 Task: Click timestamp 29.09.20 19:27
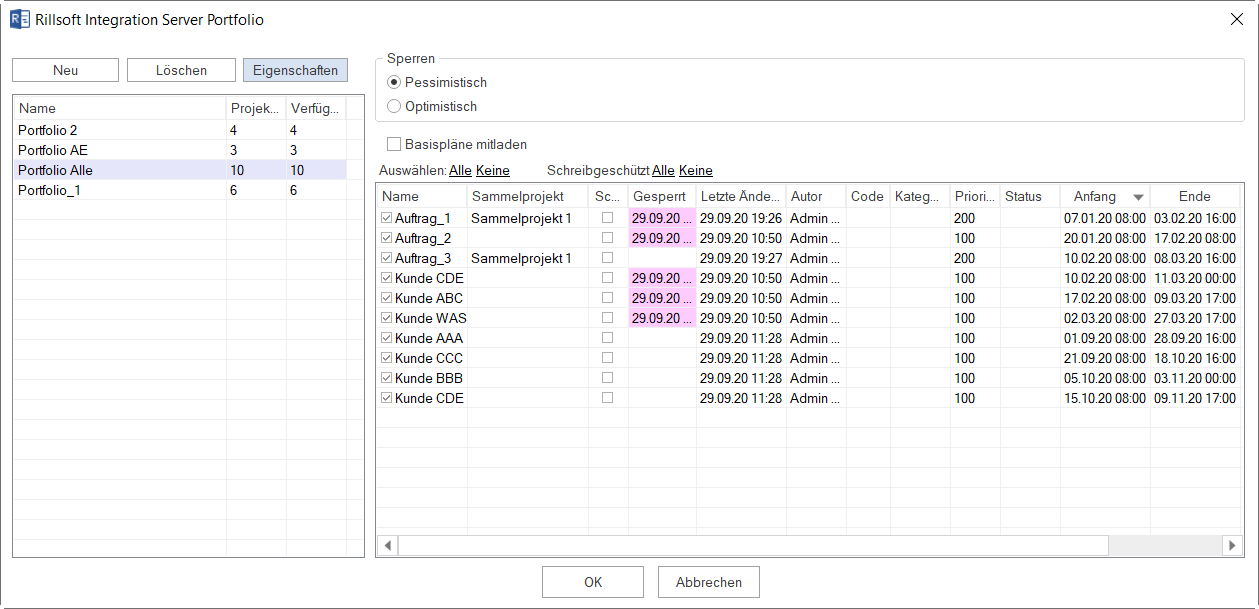(x=741, y=258)
